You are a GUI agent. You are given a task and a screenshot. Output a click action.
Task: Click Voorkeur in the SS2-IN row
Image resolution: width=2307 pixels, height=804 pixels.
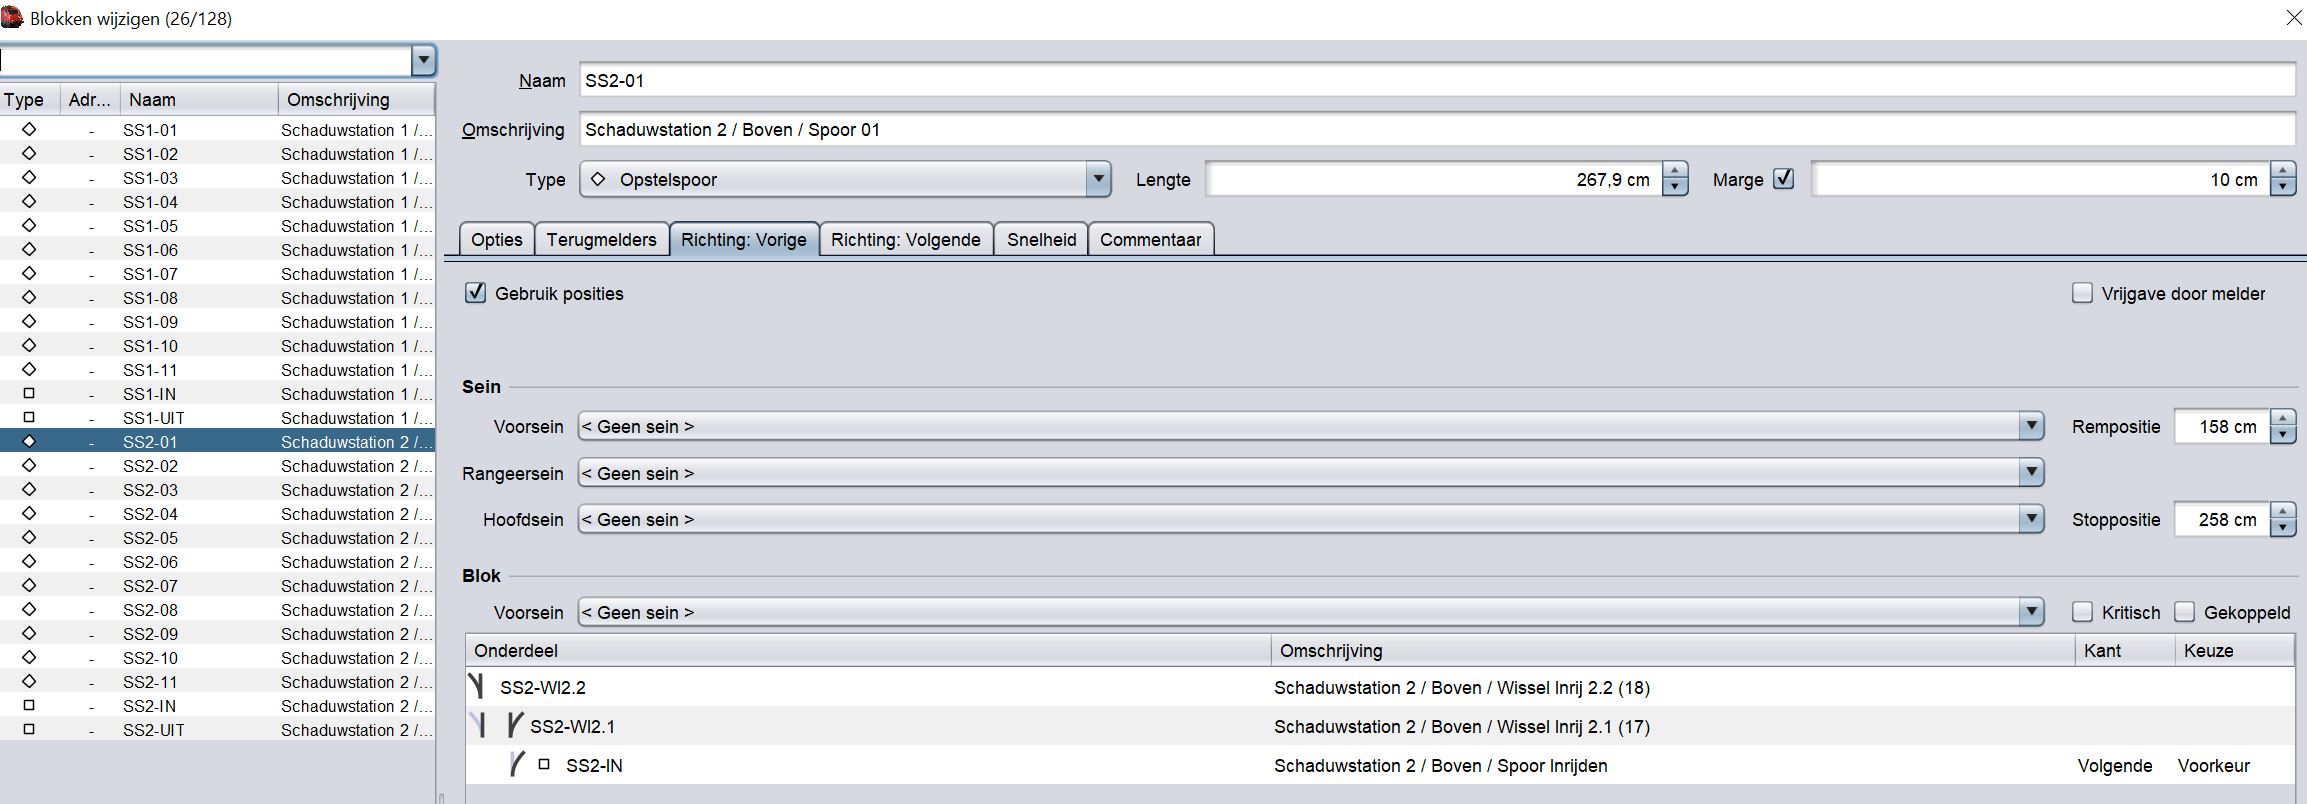(2214, 765)
